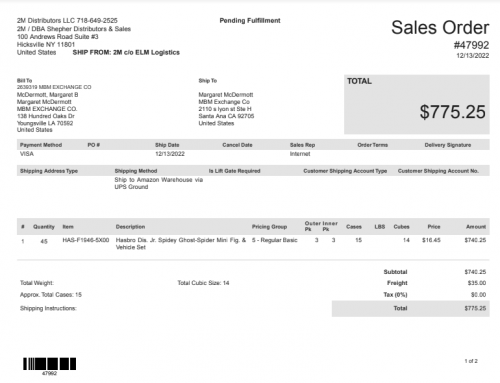Click 2M Distributors LLC 718-649-2525 line

[67, 21]
